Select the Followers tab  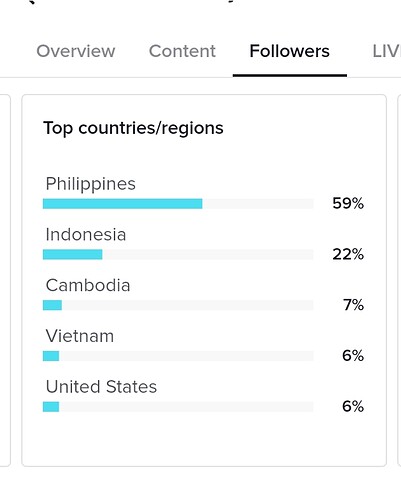[x=290, y=51]
